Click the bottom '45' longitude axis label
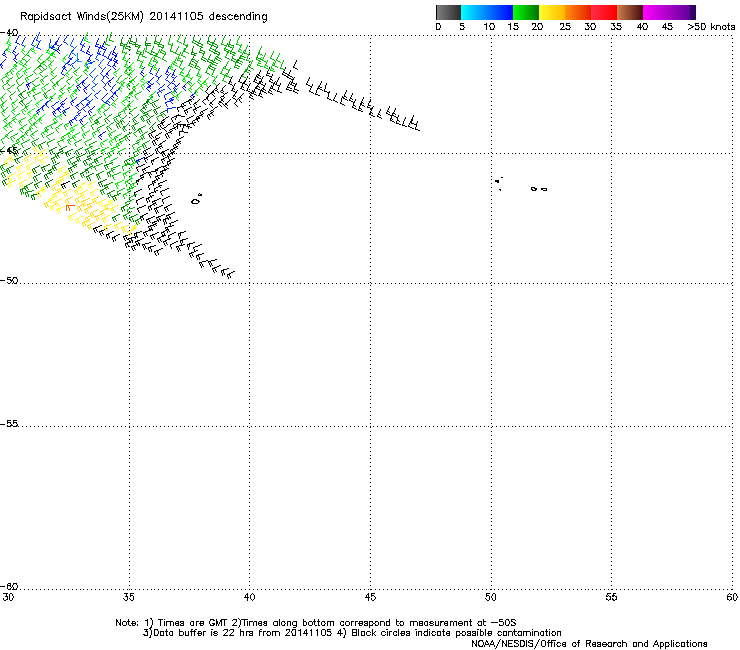Viewport: 740px width, 650px height. tap(370, 597)
